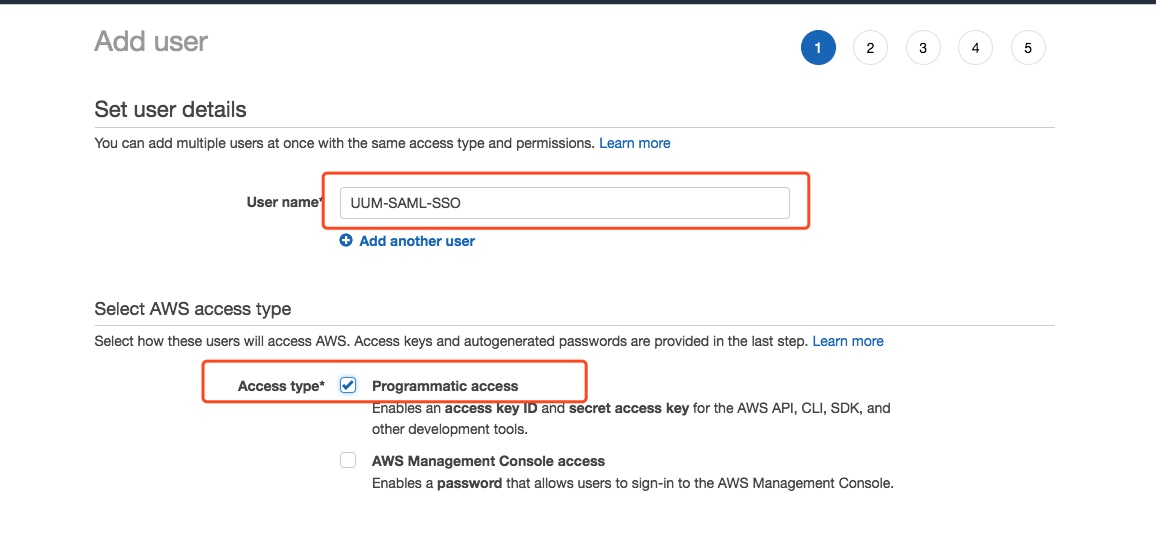This screenshot has width=1156, height=537.
Task: Focus the User name input field
Action: tap(565, 203)
